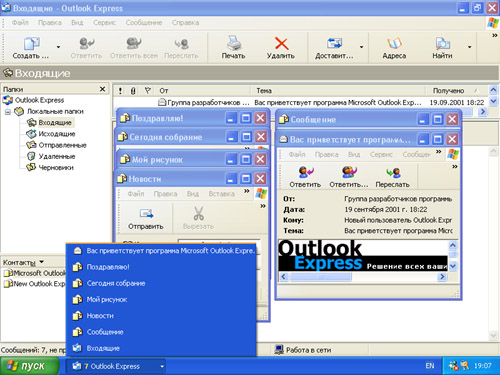Choose Входящие from taskbar group list

(x=161, y=348)
